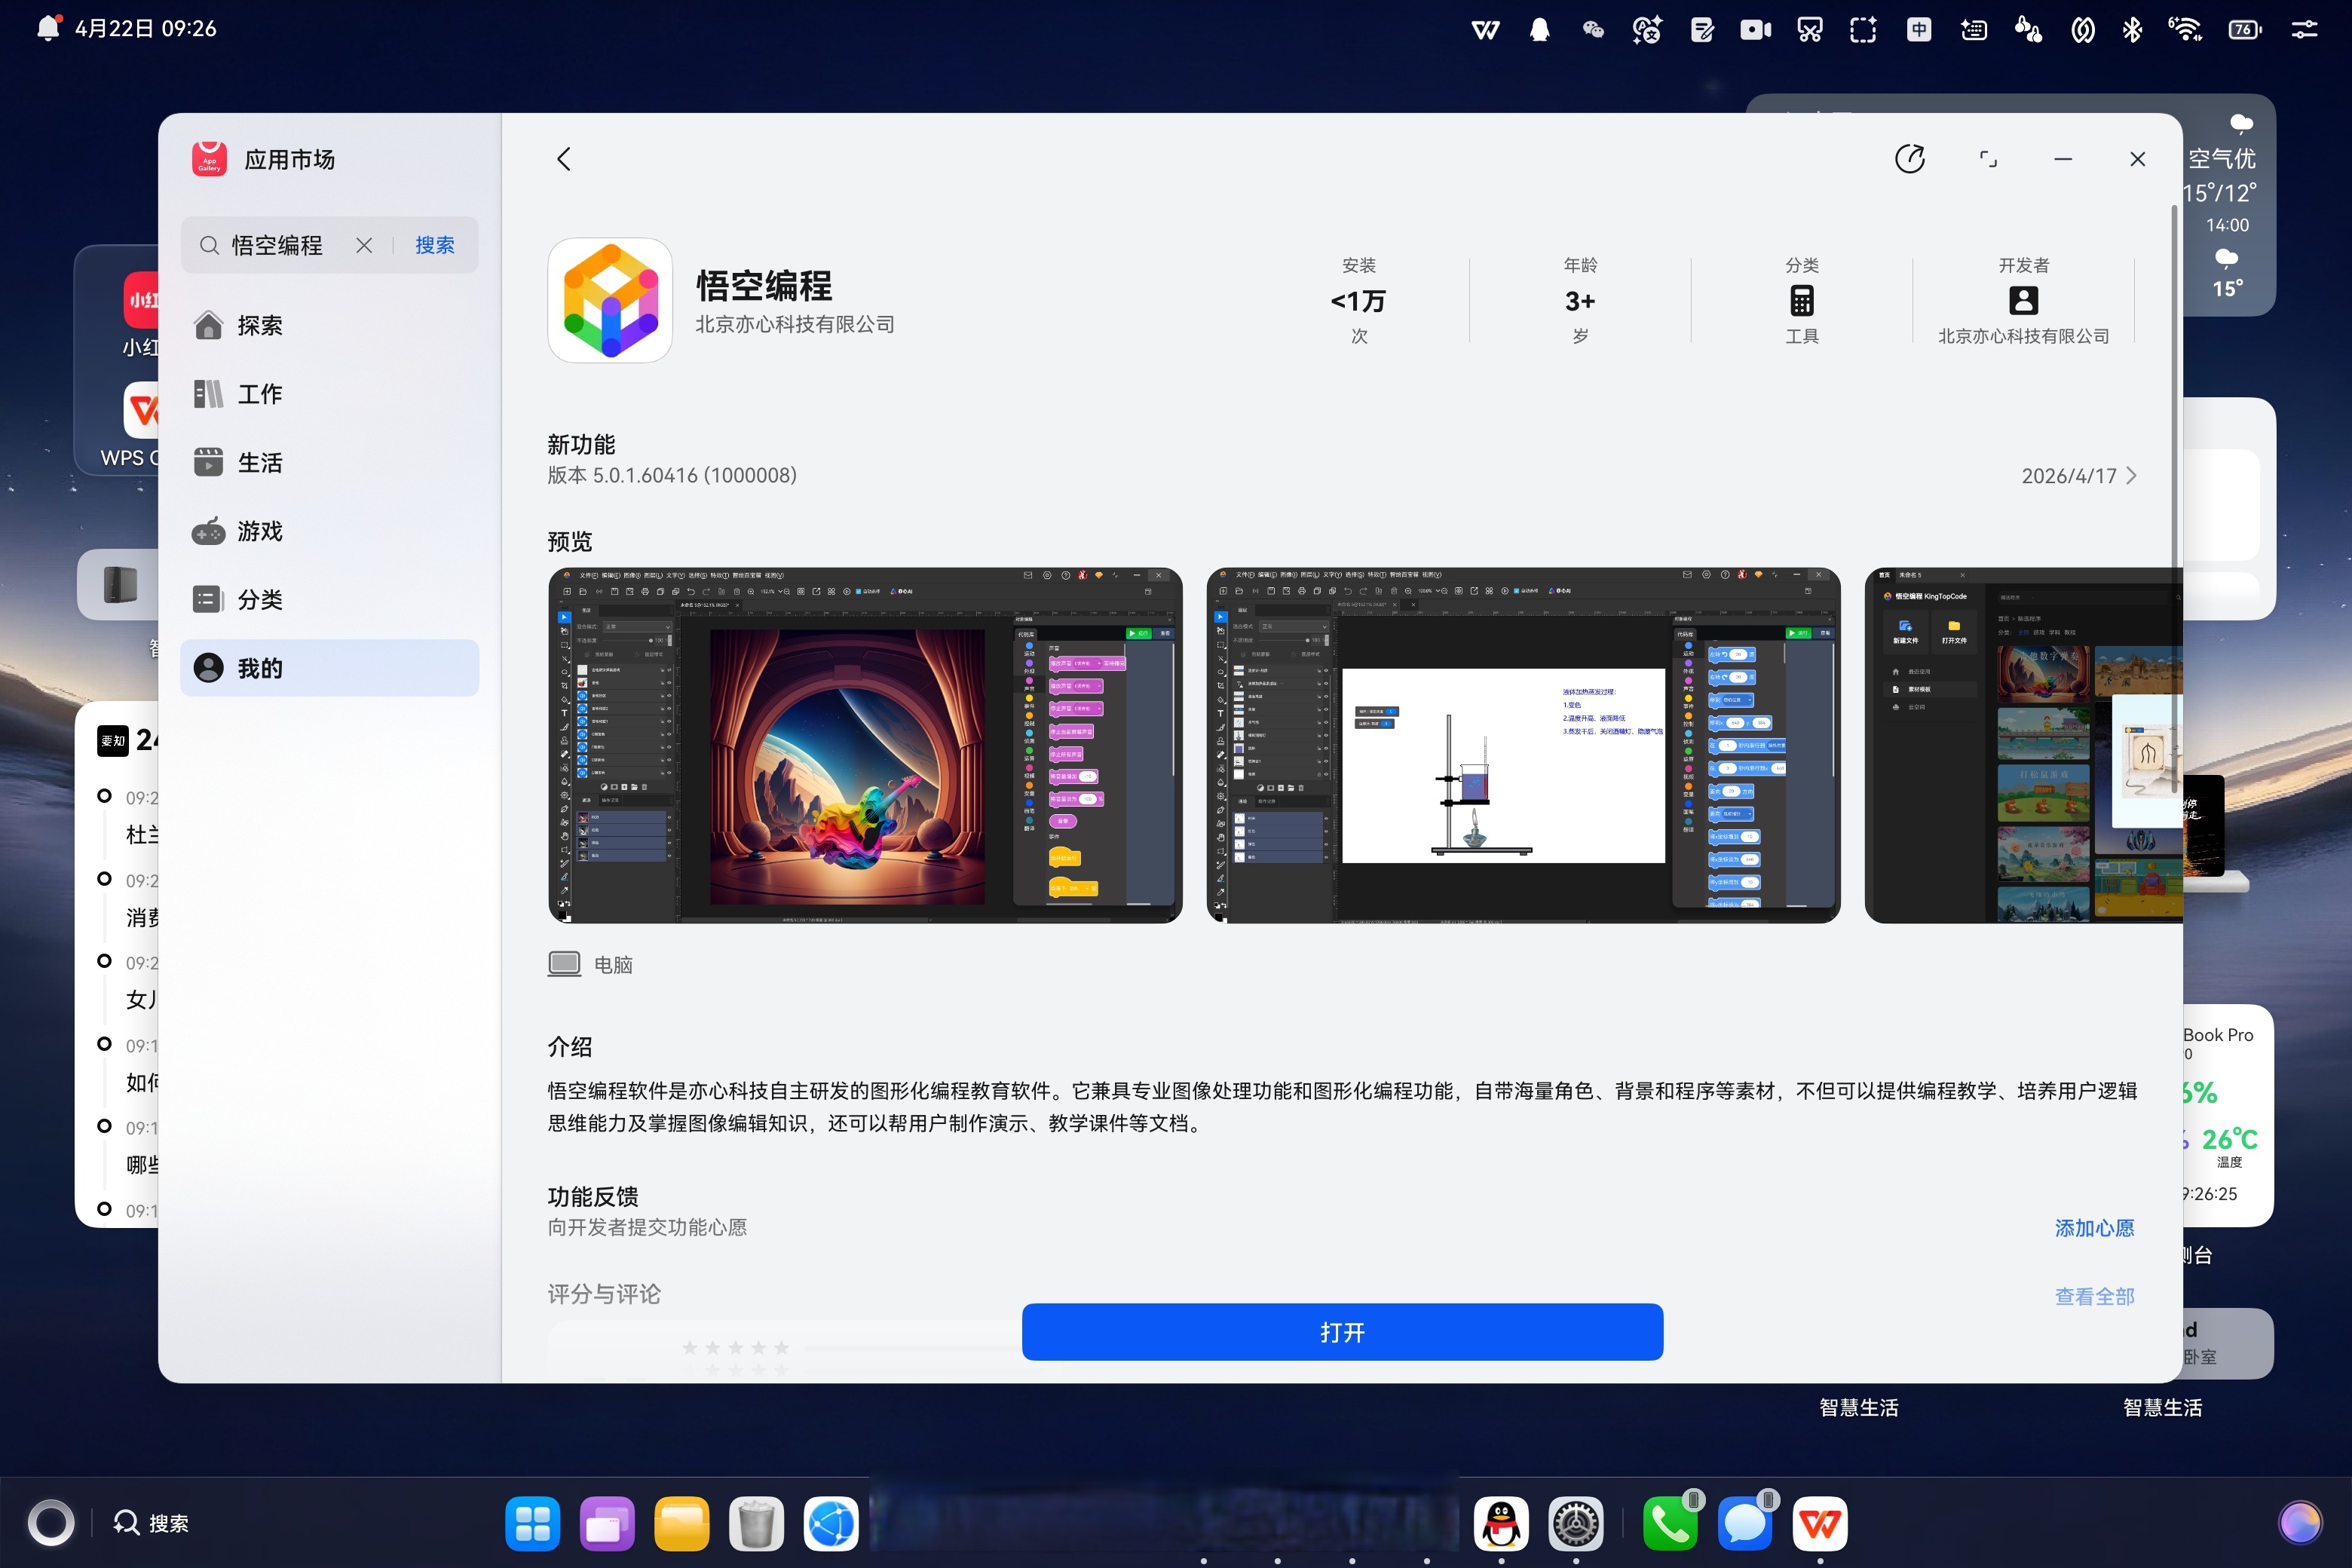
Task: Click the developer person icon
Action: point(2023,300)
